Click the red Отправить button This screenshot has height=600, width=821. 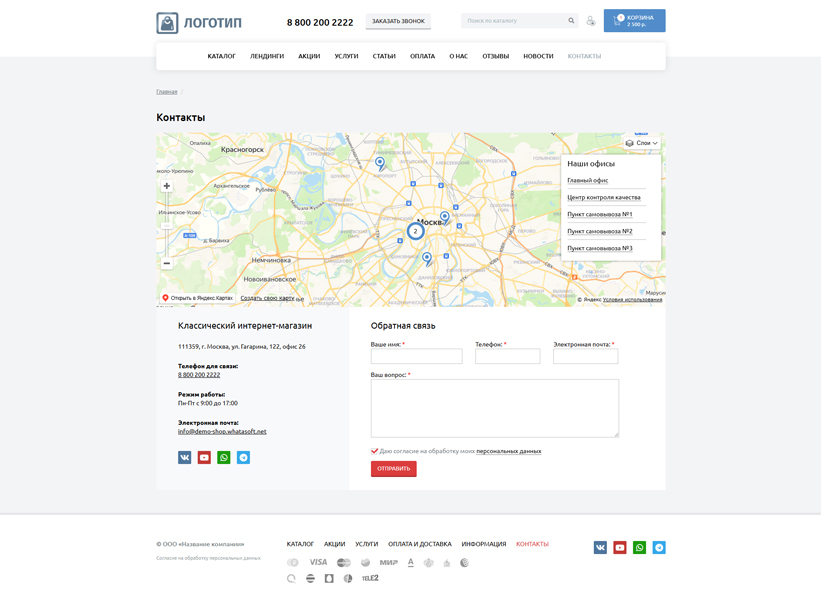point(393,468)
